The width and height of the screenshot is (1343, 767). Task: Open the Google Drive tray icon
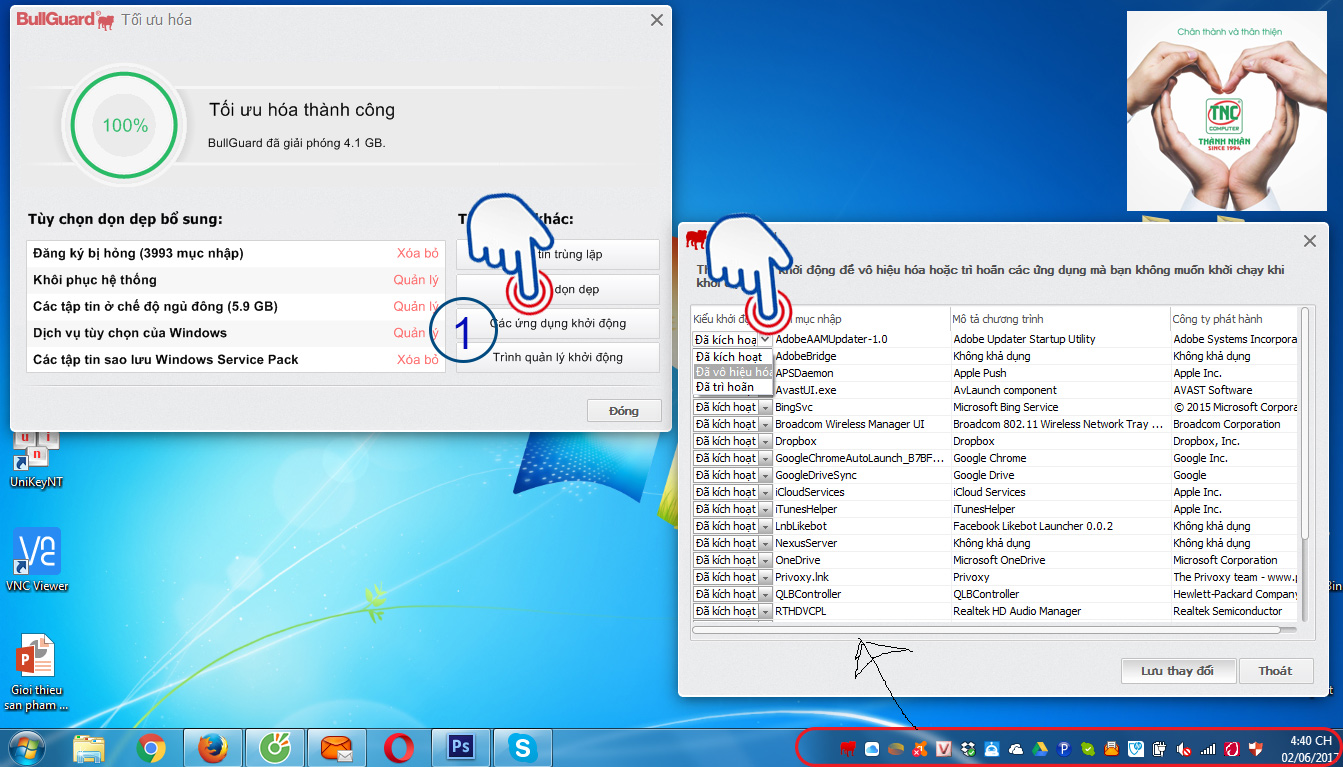[1040, 749]
